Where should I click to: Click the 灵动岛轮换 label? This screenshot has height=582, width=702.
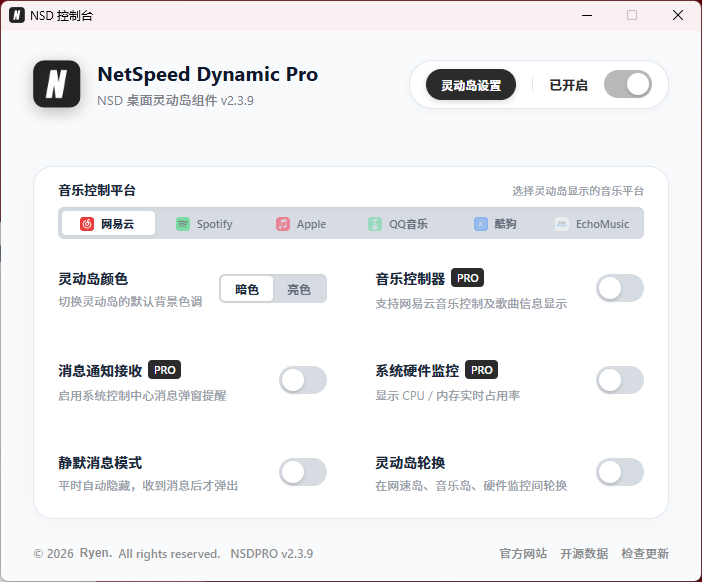point(410,462)
